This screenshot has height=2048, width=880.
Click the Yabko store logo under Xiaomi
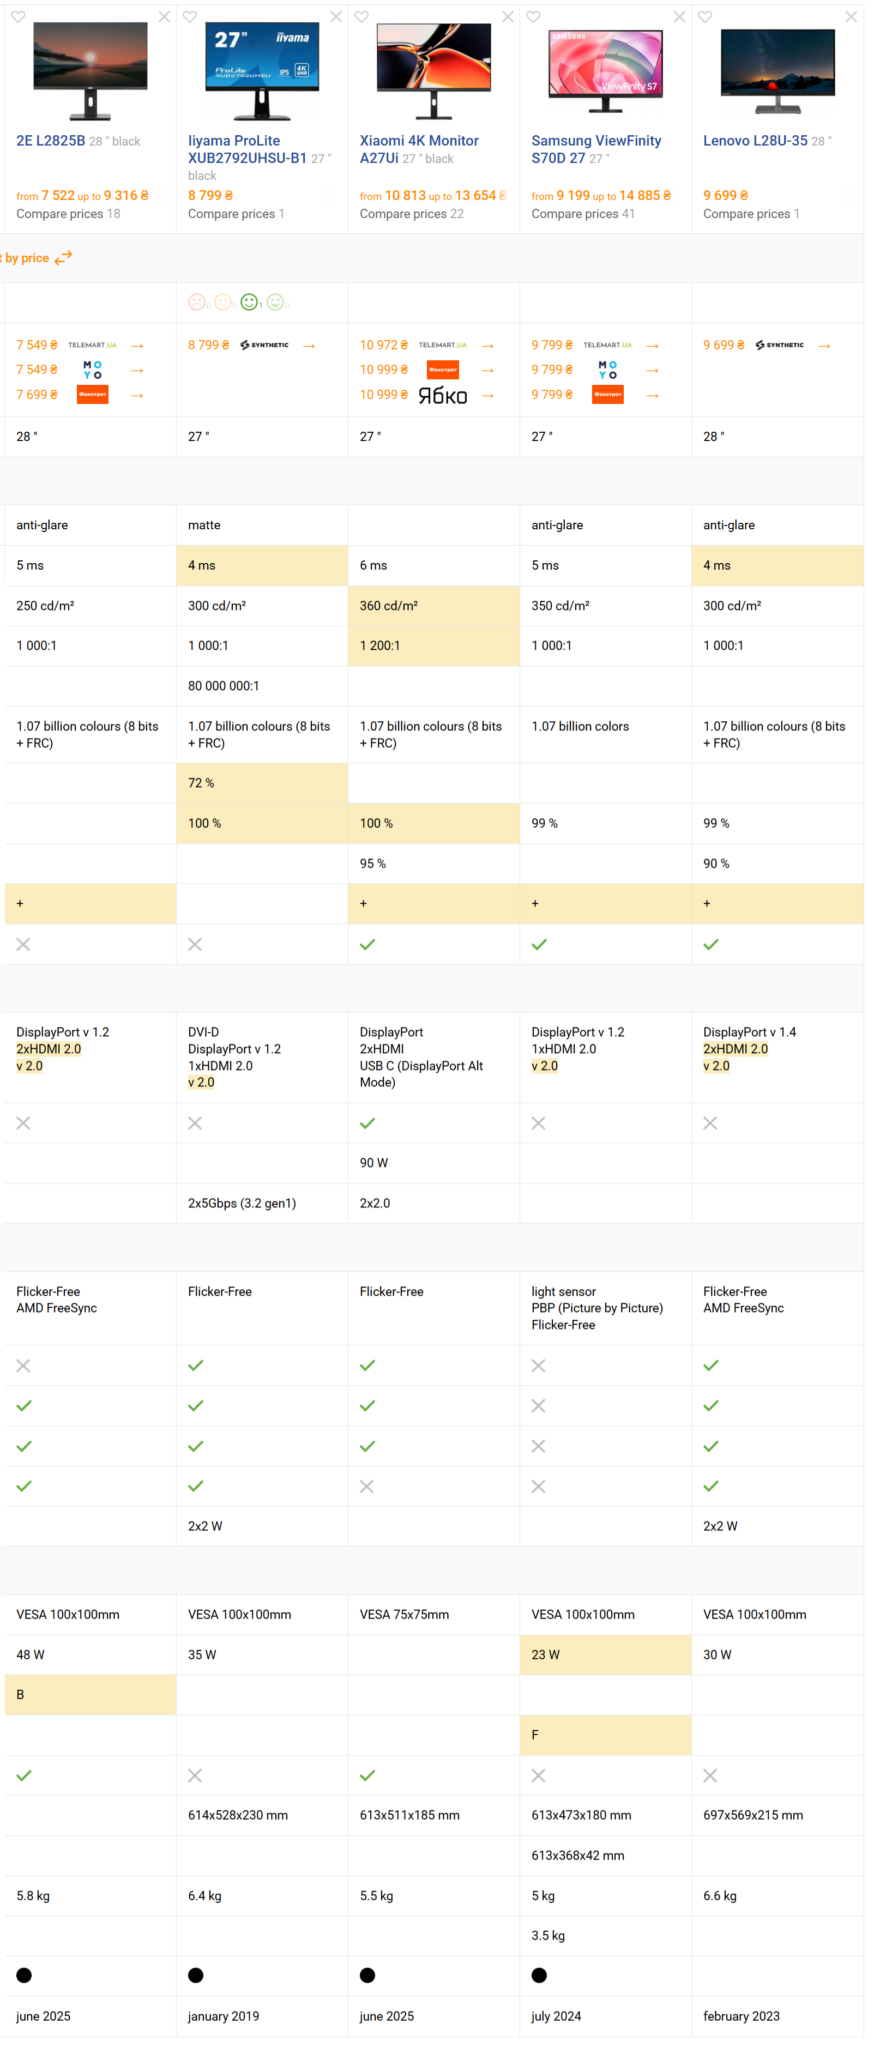[442, 395]
